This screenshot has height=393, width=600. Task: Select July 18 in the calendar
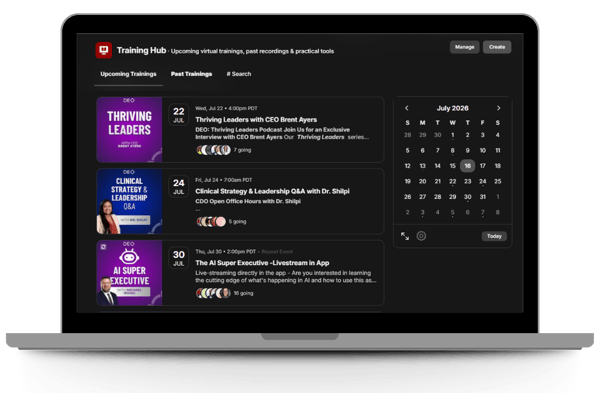497,166
